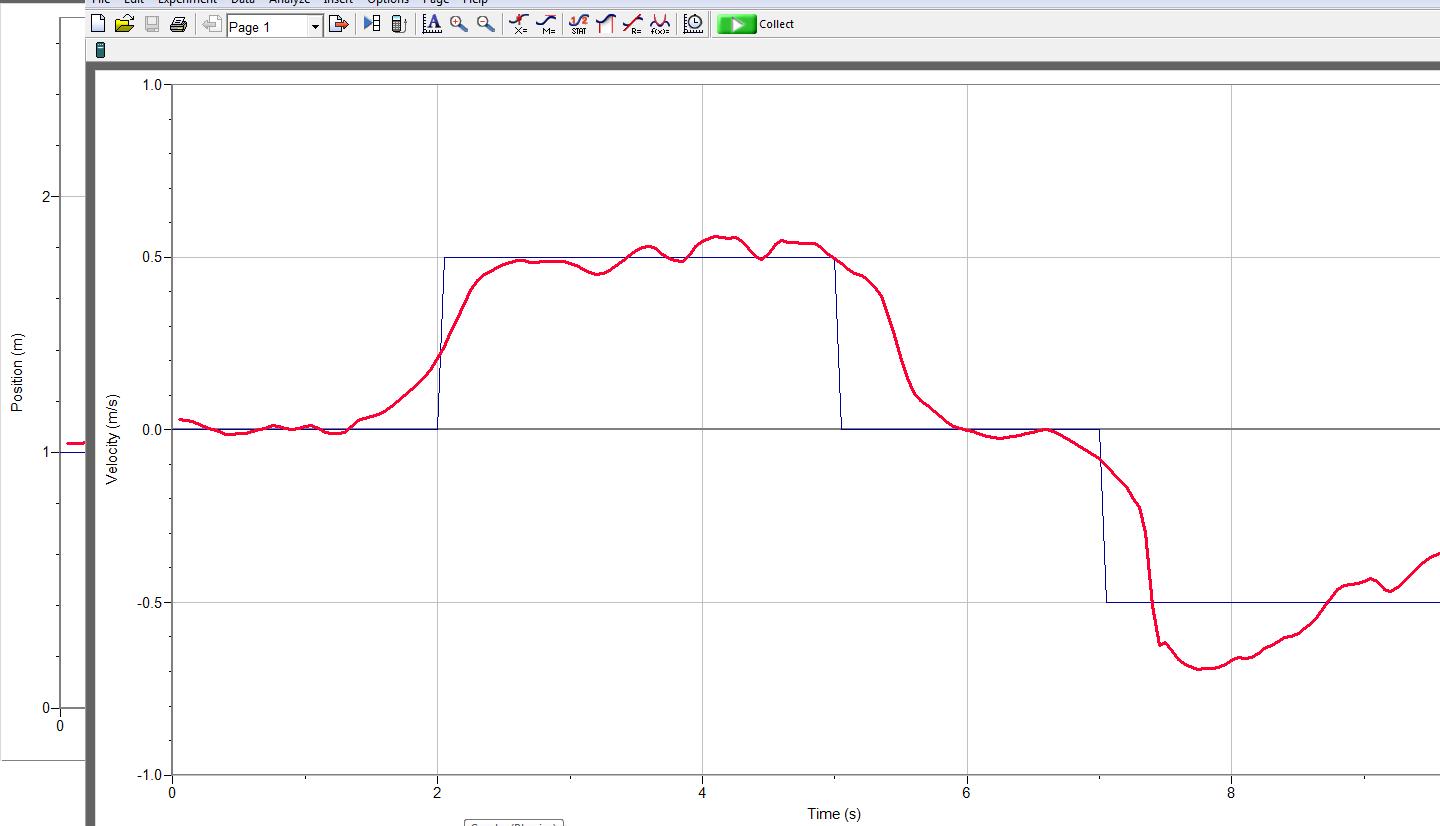Image resolution: width=1440 pixels, height=826 pixels.
Task: Autoscale the graph with the Autoscale icon
Action: 430,24
